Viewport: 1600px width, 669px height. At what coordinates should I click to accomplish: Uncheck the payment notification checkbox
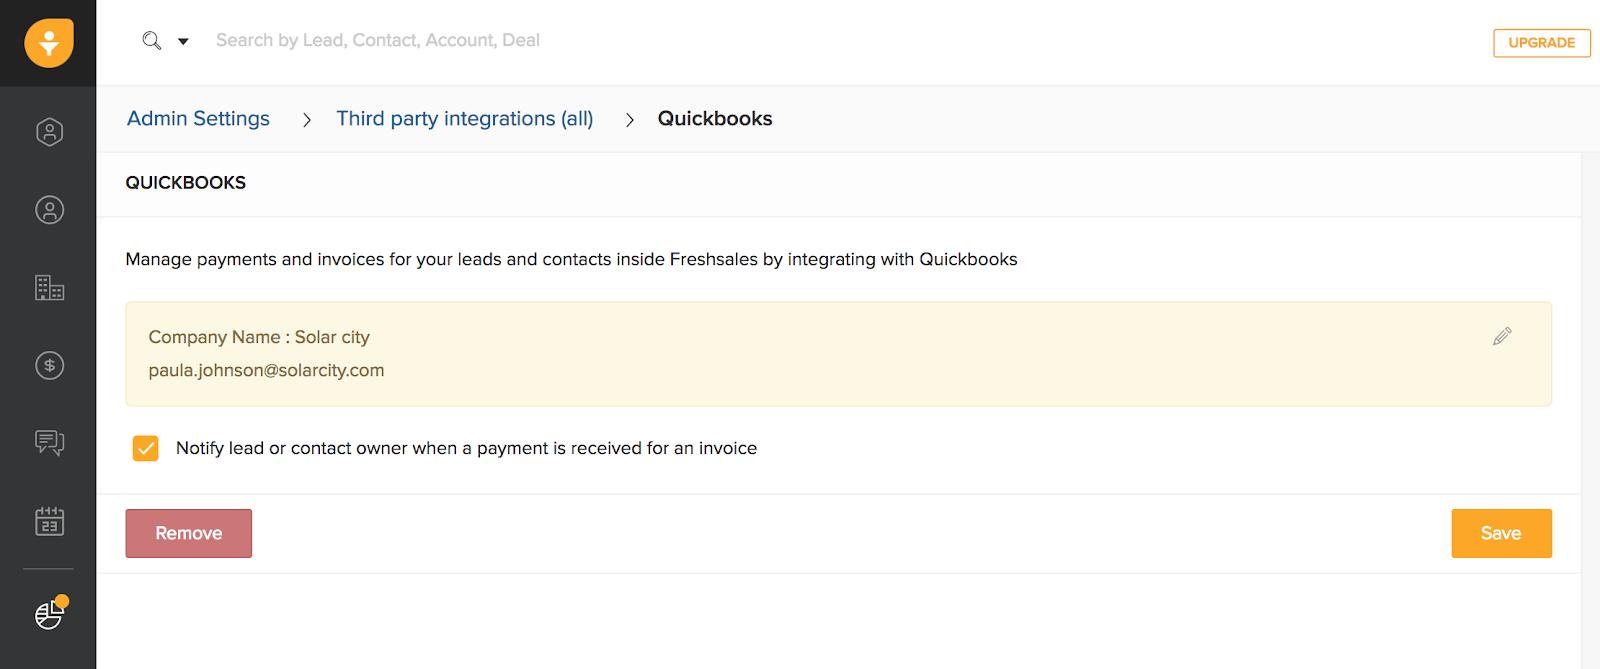tap(146, 448)
